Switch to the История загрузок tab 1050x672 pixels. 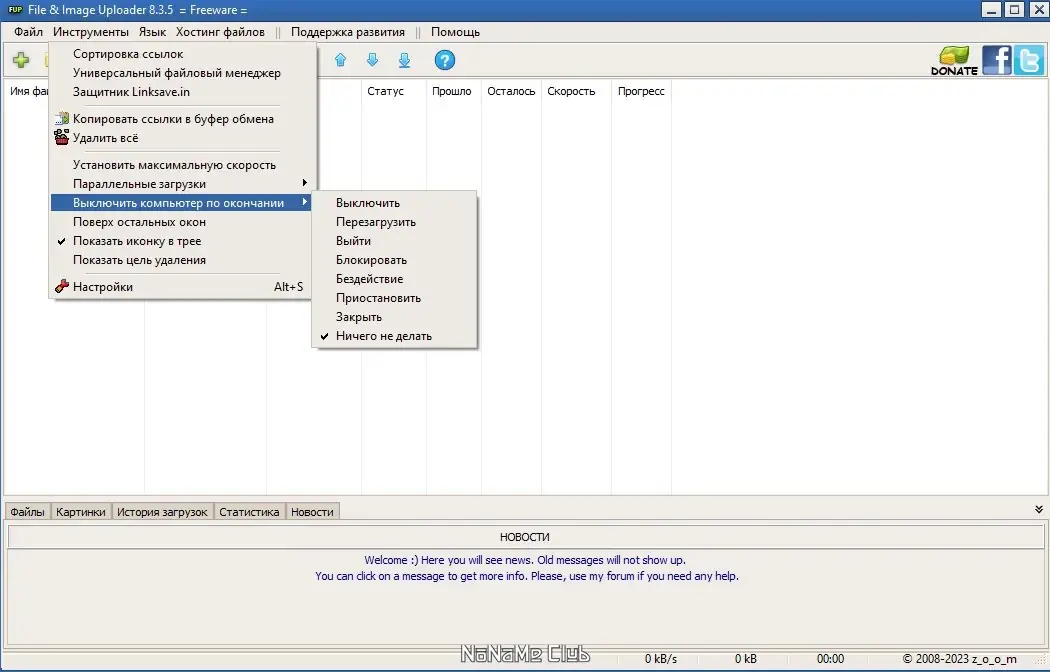(164, 511)
